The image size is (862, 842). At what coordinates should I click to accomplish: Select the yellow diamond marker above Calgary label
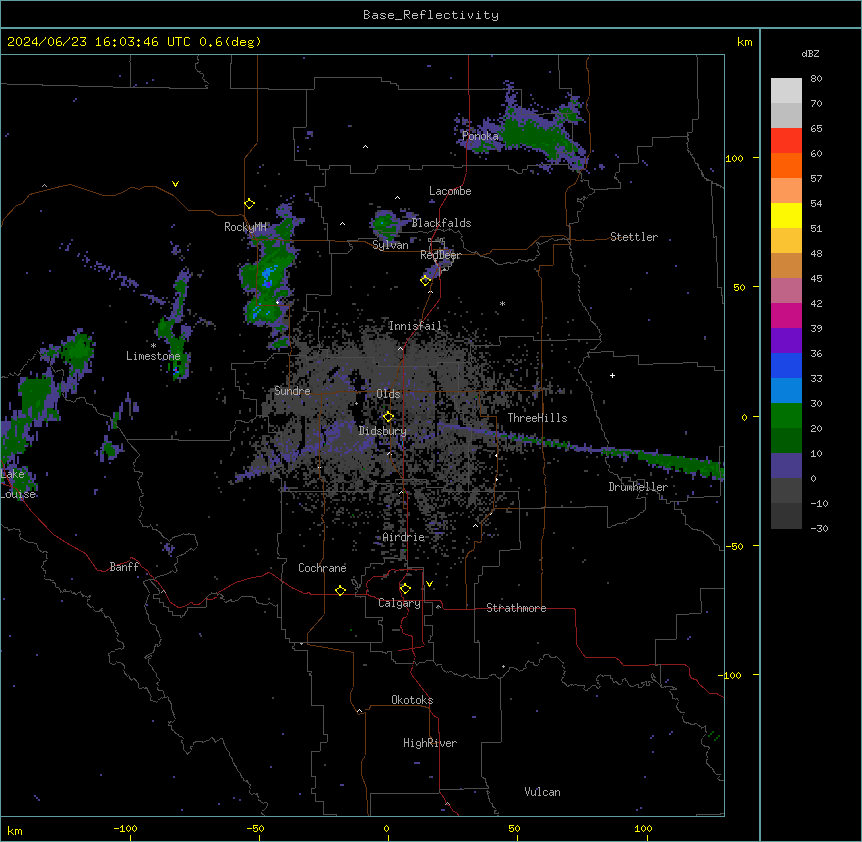[x=405, y=589]
